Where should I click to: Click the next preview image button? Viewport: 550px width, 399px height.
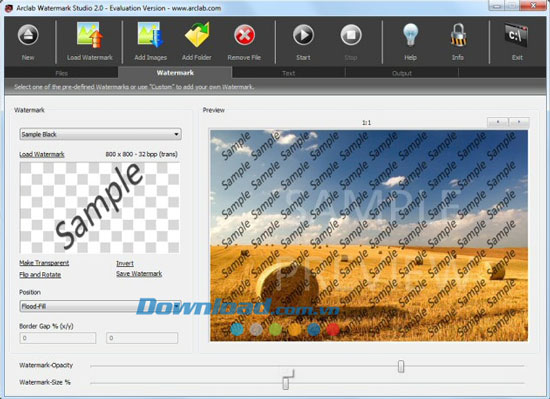(519, 122)
